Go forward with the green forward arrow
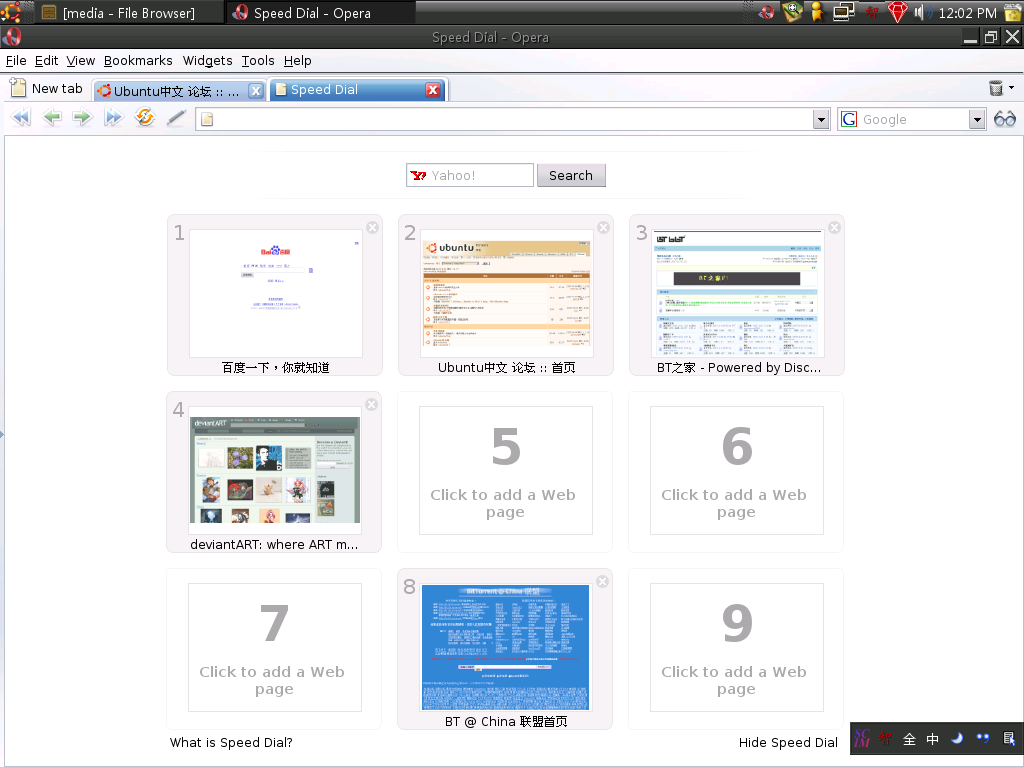 click(82, 118)
